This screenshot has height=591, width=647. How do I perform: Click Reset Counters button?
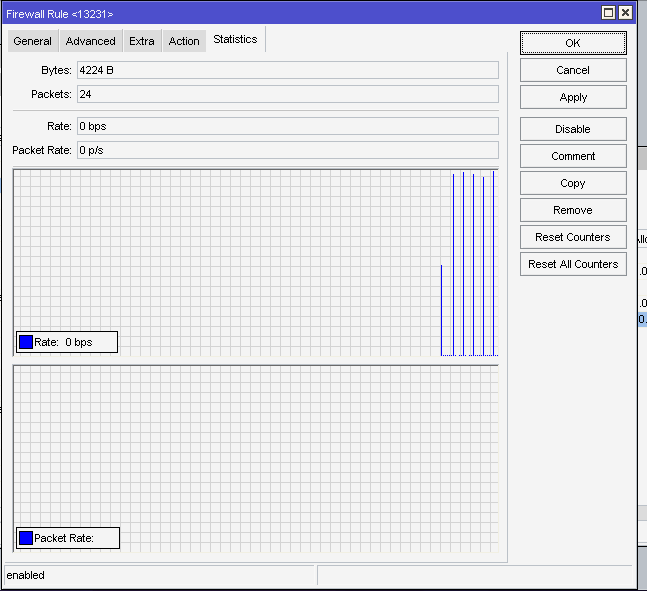(573, 237)
